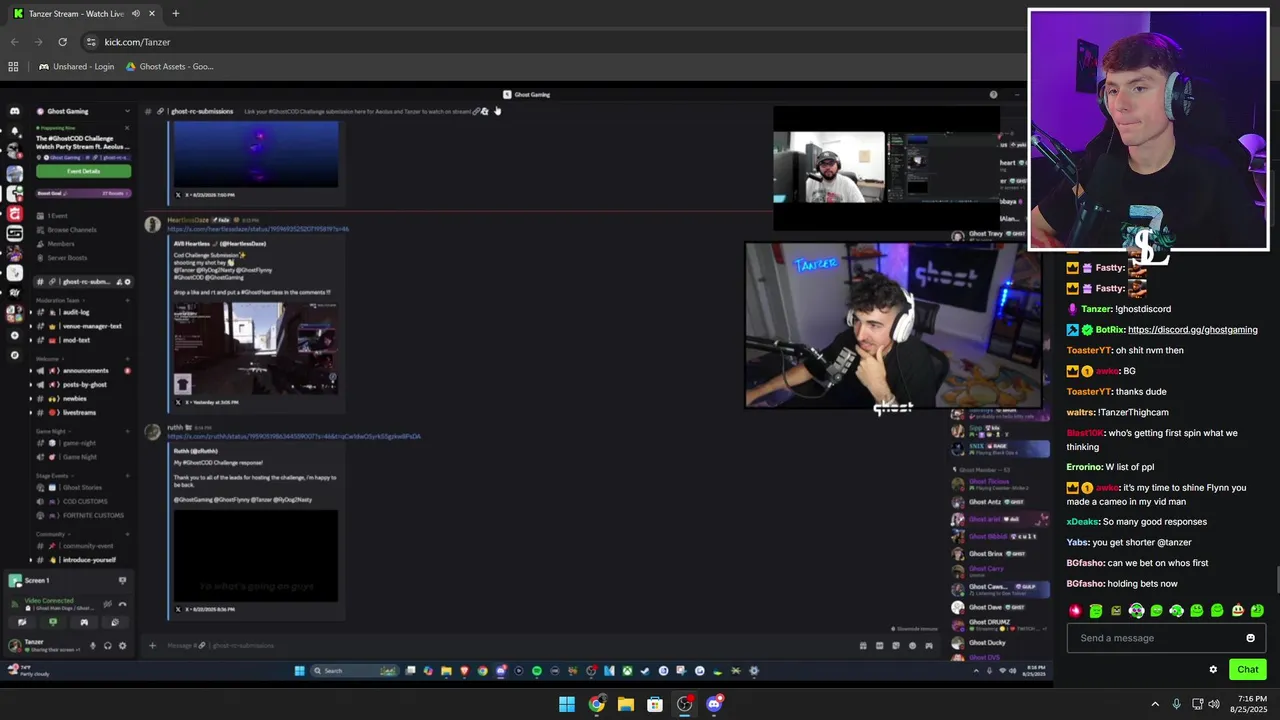Open chat settings gear icon
This screenshot has width=1280, height=720.
tap(1213, 670)
